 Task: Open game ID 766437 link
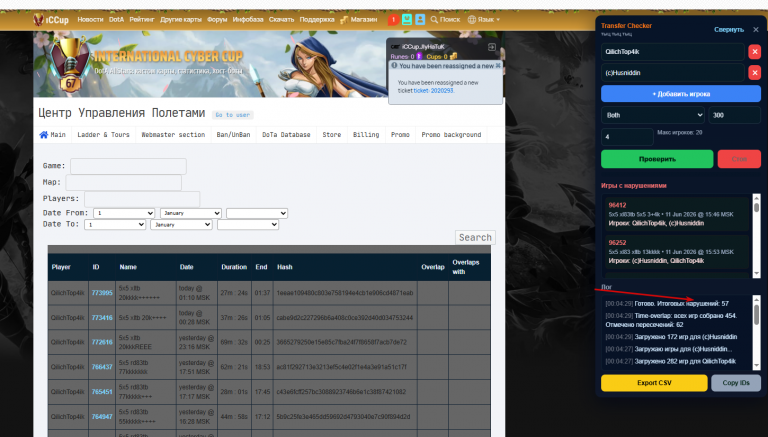tap(102, 367)
